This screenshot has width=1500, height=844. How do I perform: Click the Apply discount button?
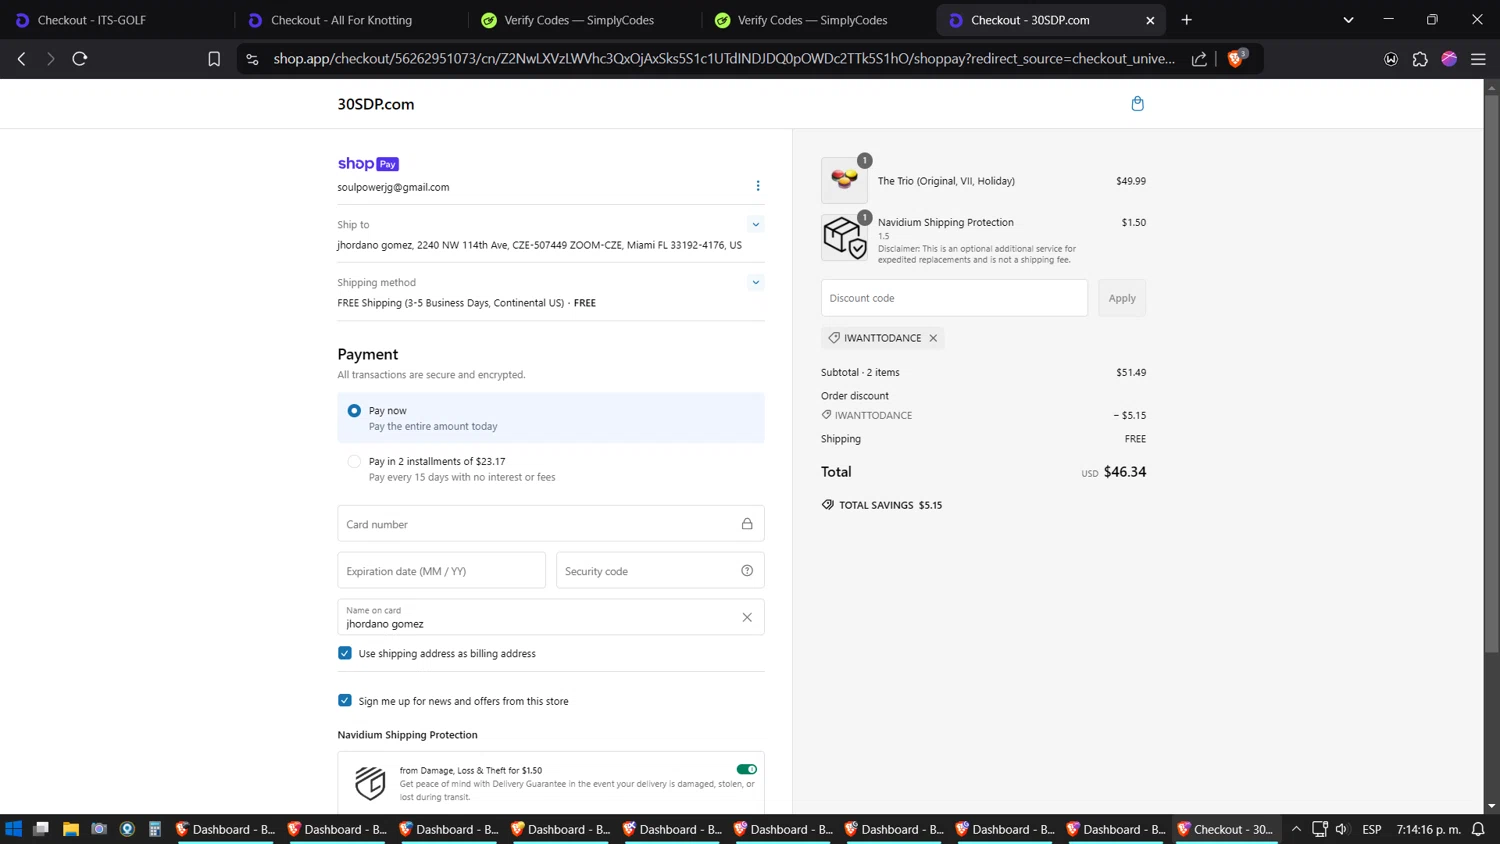(x=1122, y=298)
